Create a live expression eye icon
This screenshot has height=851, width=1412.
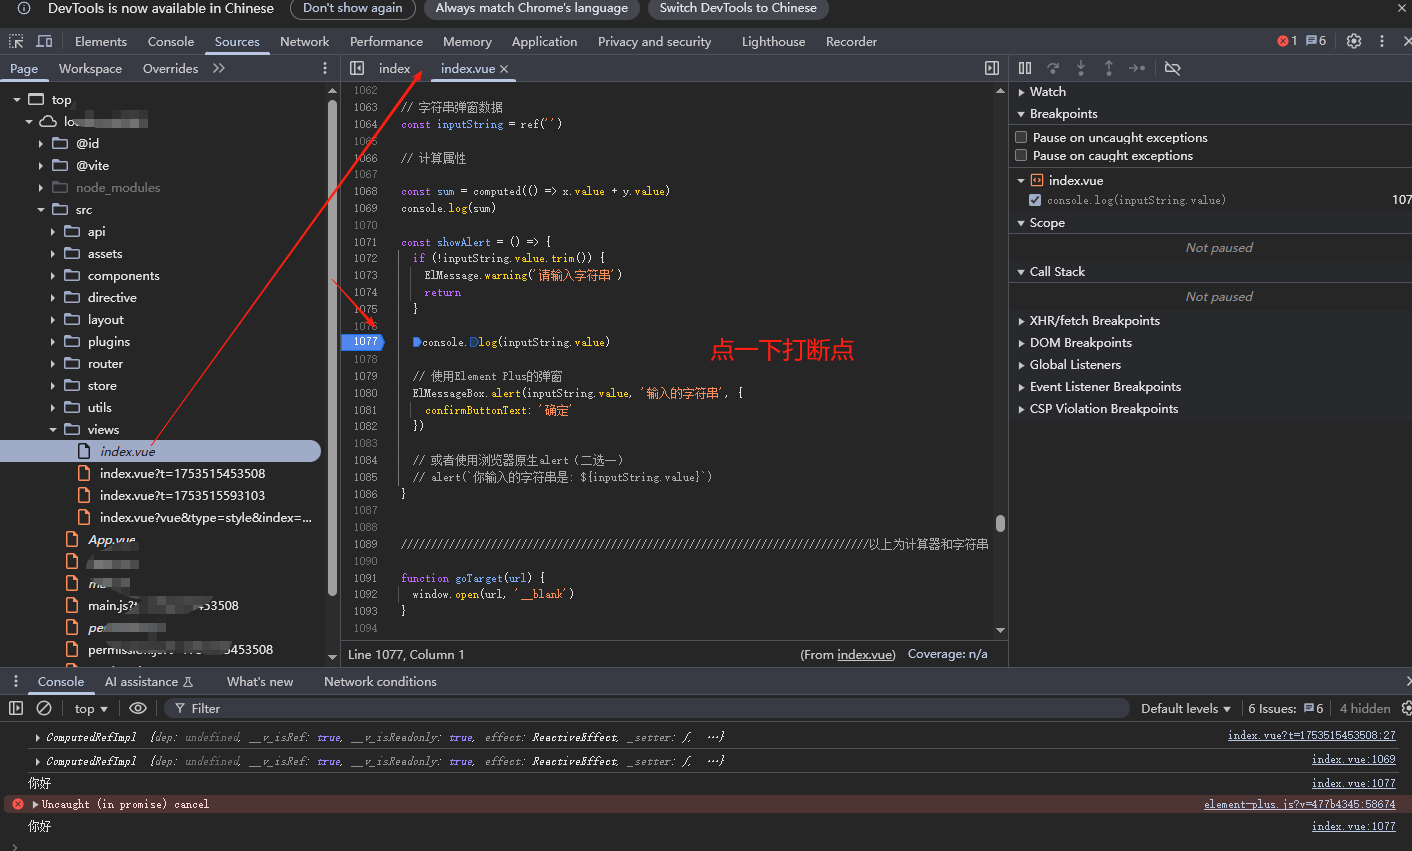click(138, 708)
